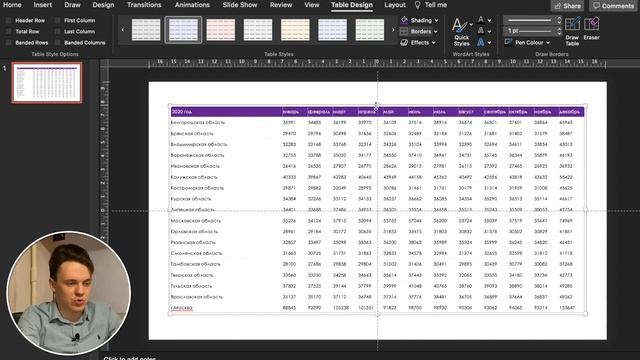Click the Тульская область row label
Image resolution: width=640 pixels, height=360 pixels.
[x=191, y=286]
